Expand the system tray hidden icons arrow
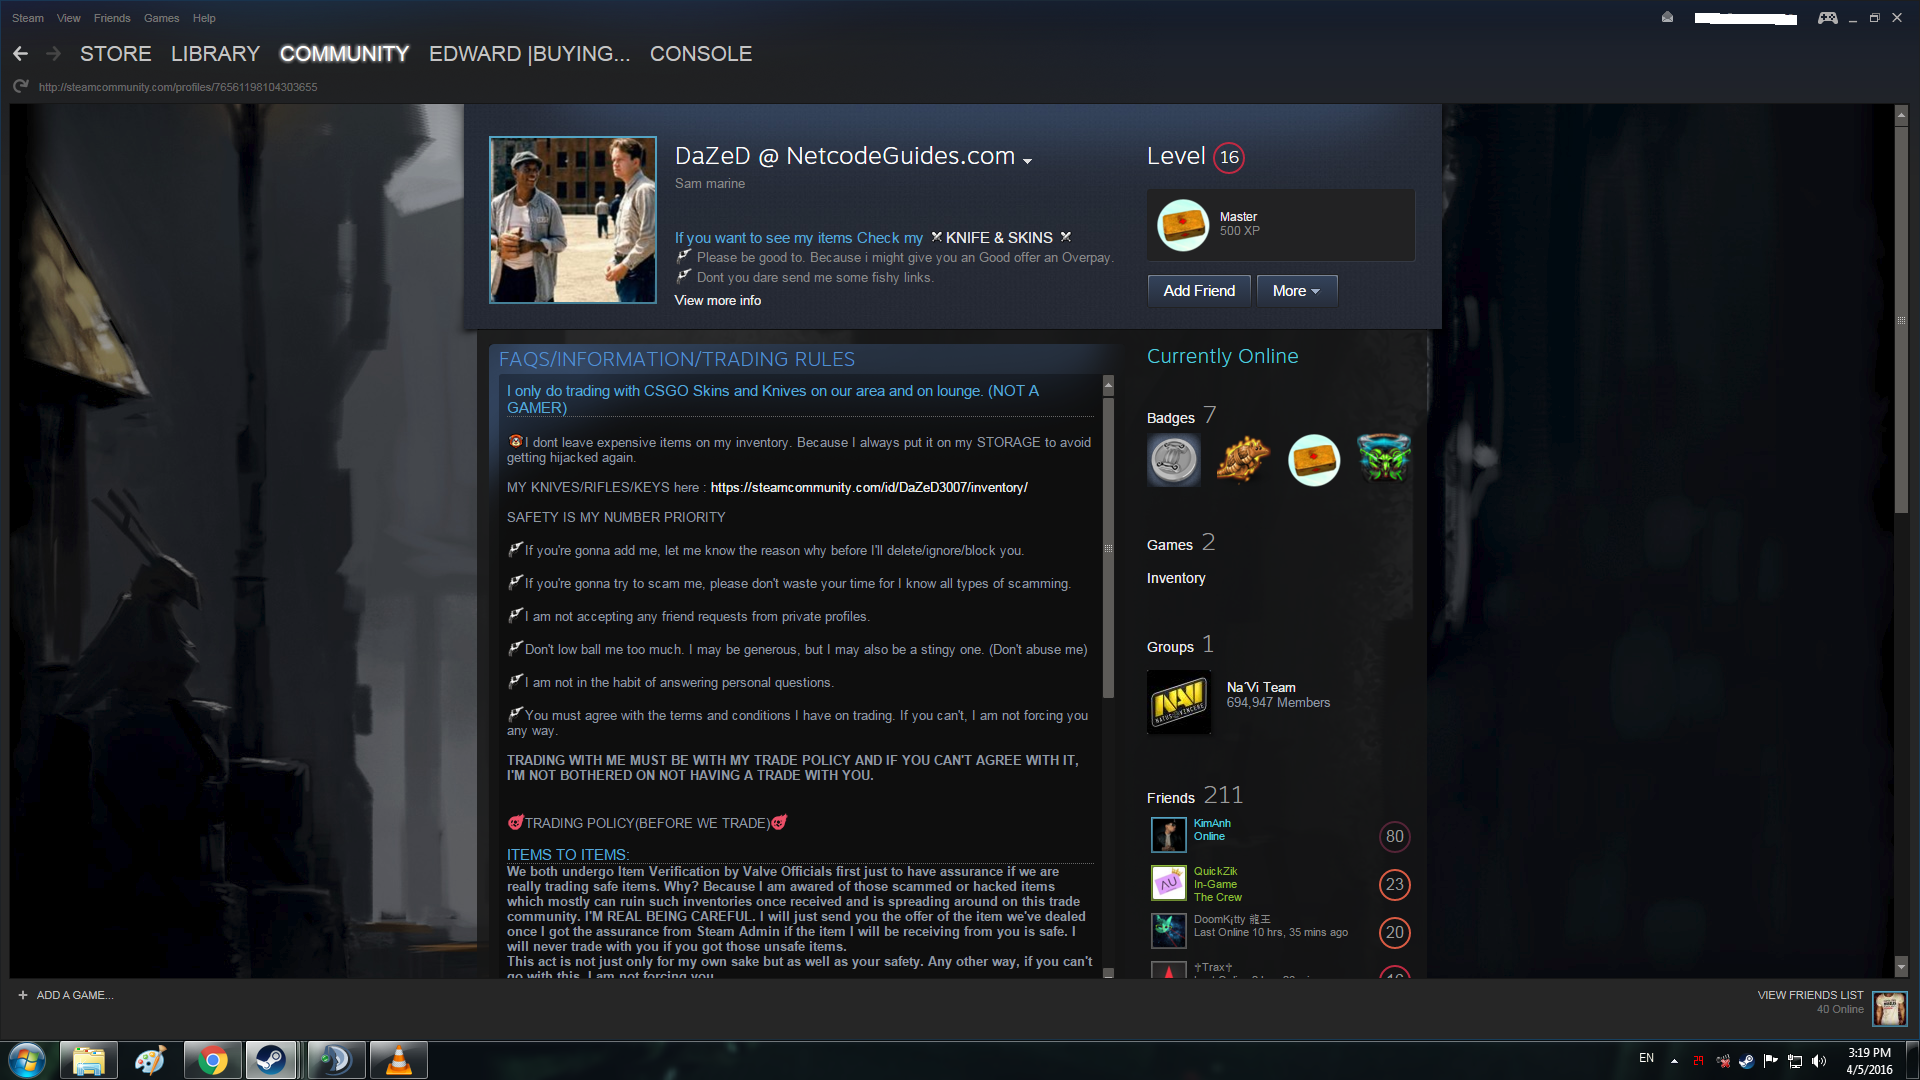 coord(1674,1061)
